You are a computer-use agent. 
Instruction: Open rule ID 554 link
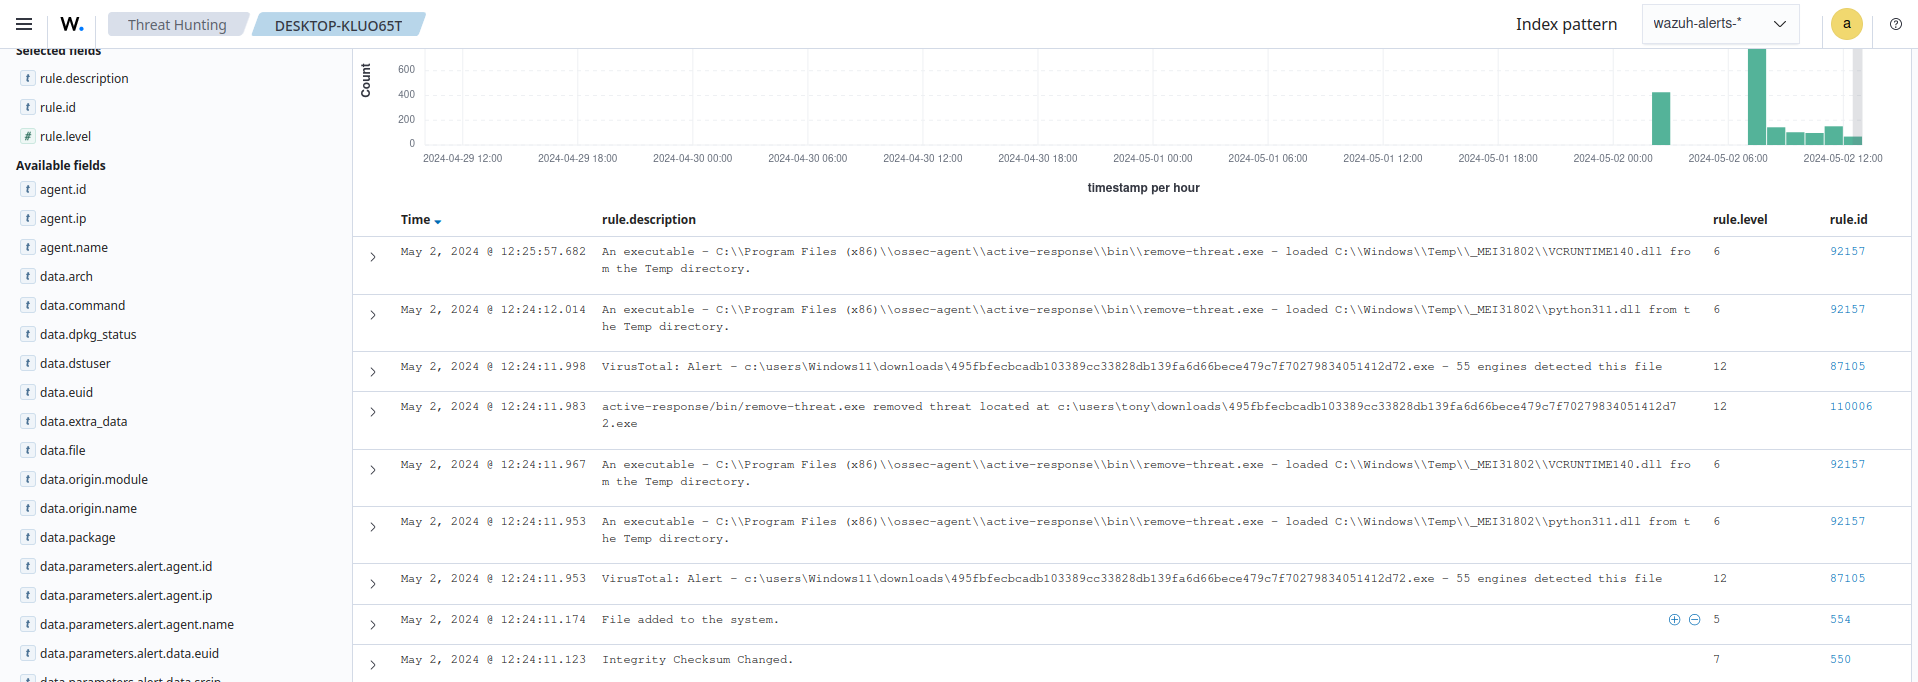1840,620
